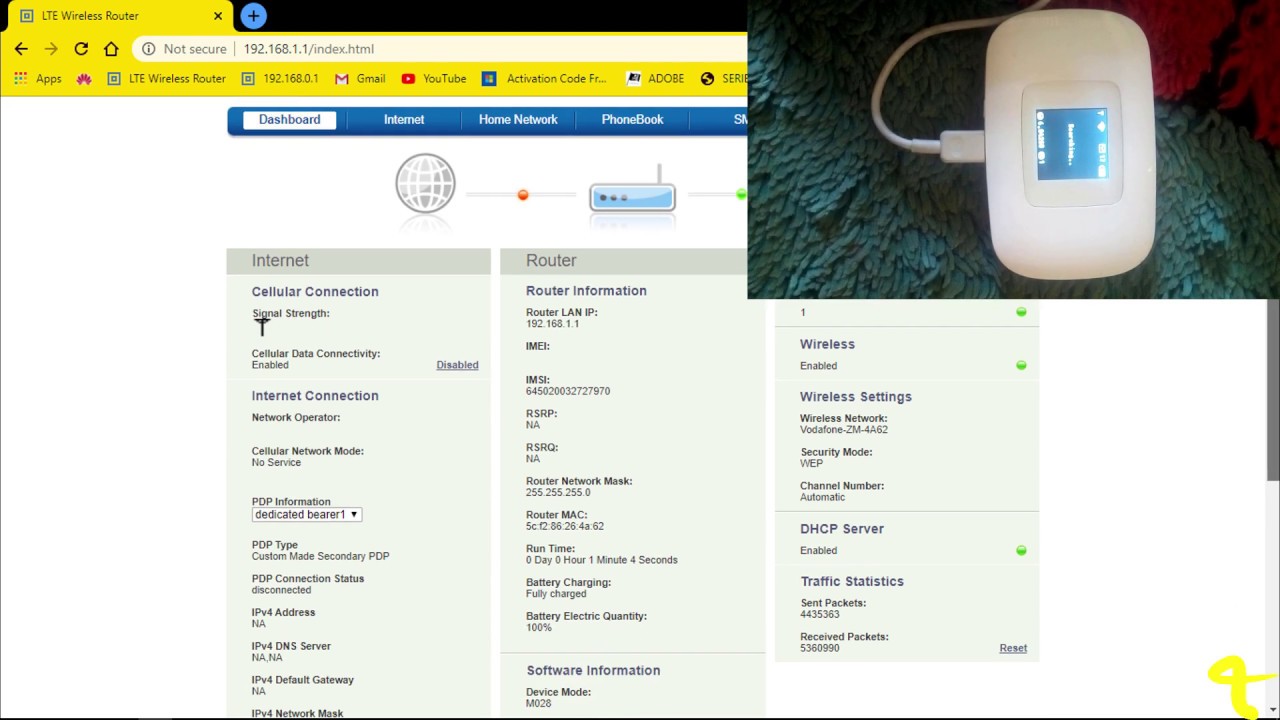The height and width of the screenshot is (720, 1280).
Task: Click the Run Time value
Action: click(x=602, y=560)
